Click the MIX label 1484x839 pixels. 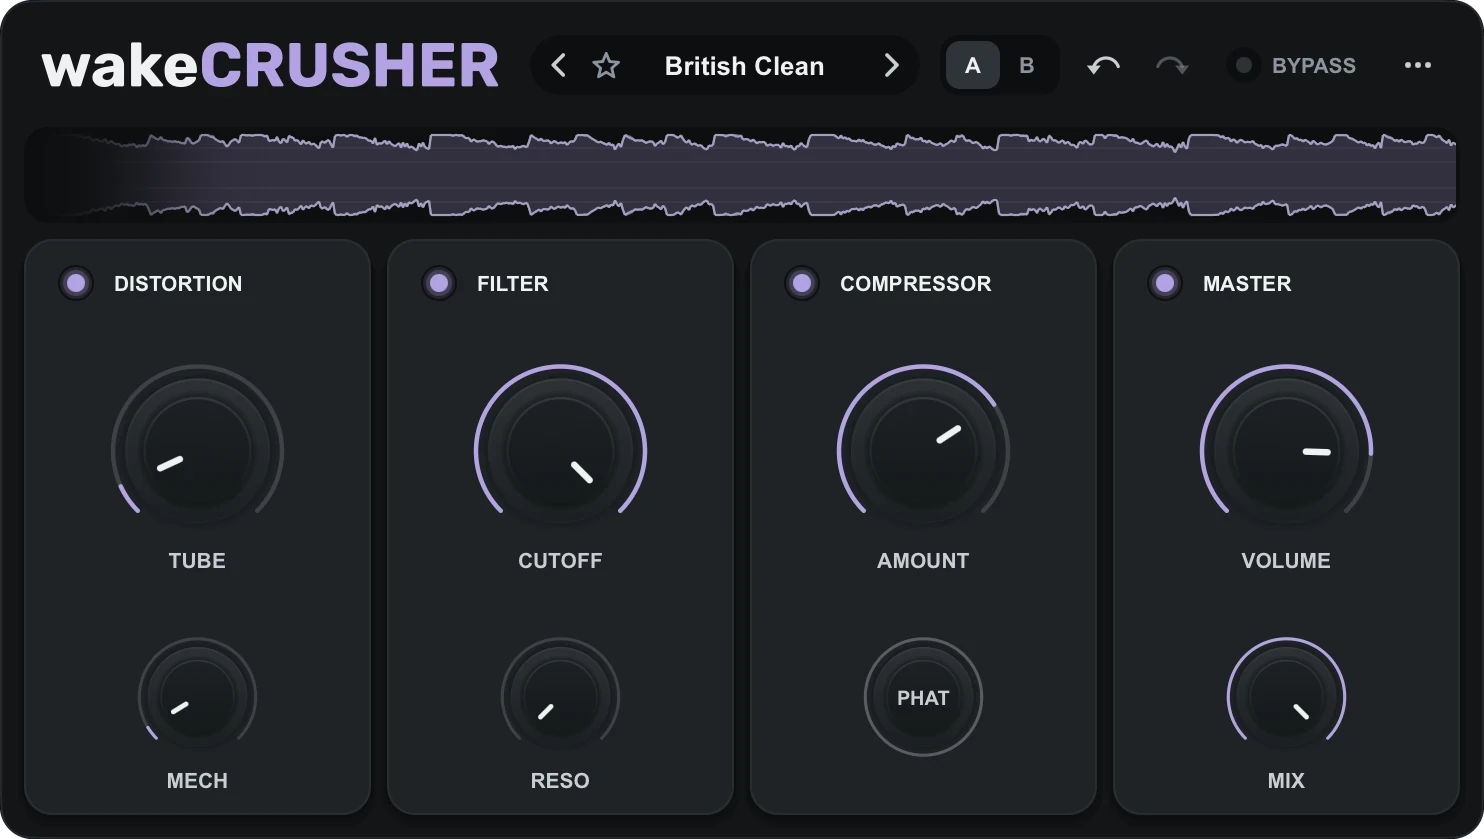tap(1286, 781)
